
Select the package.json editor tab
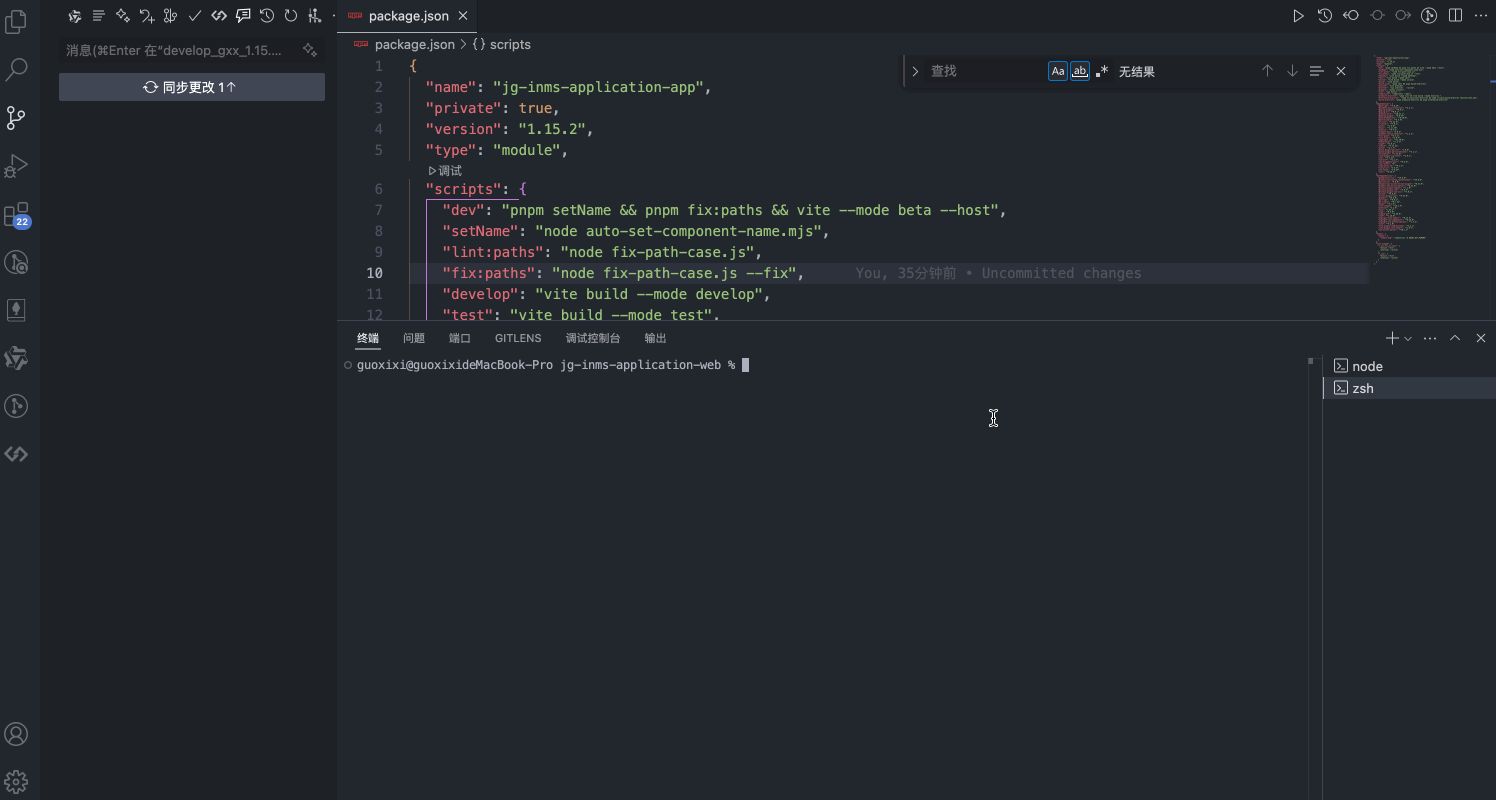408,16
